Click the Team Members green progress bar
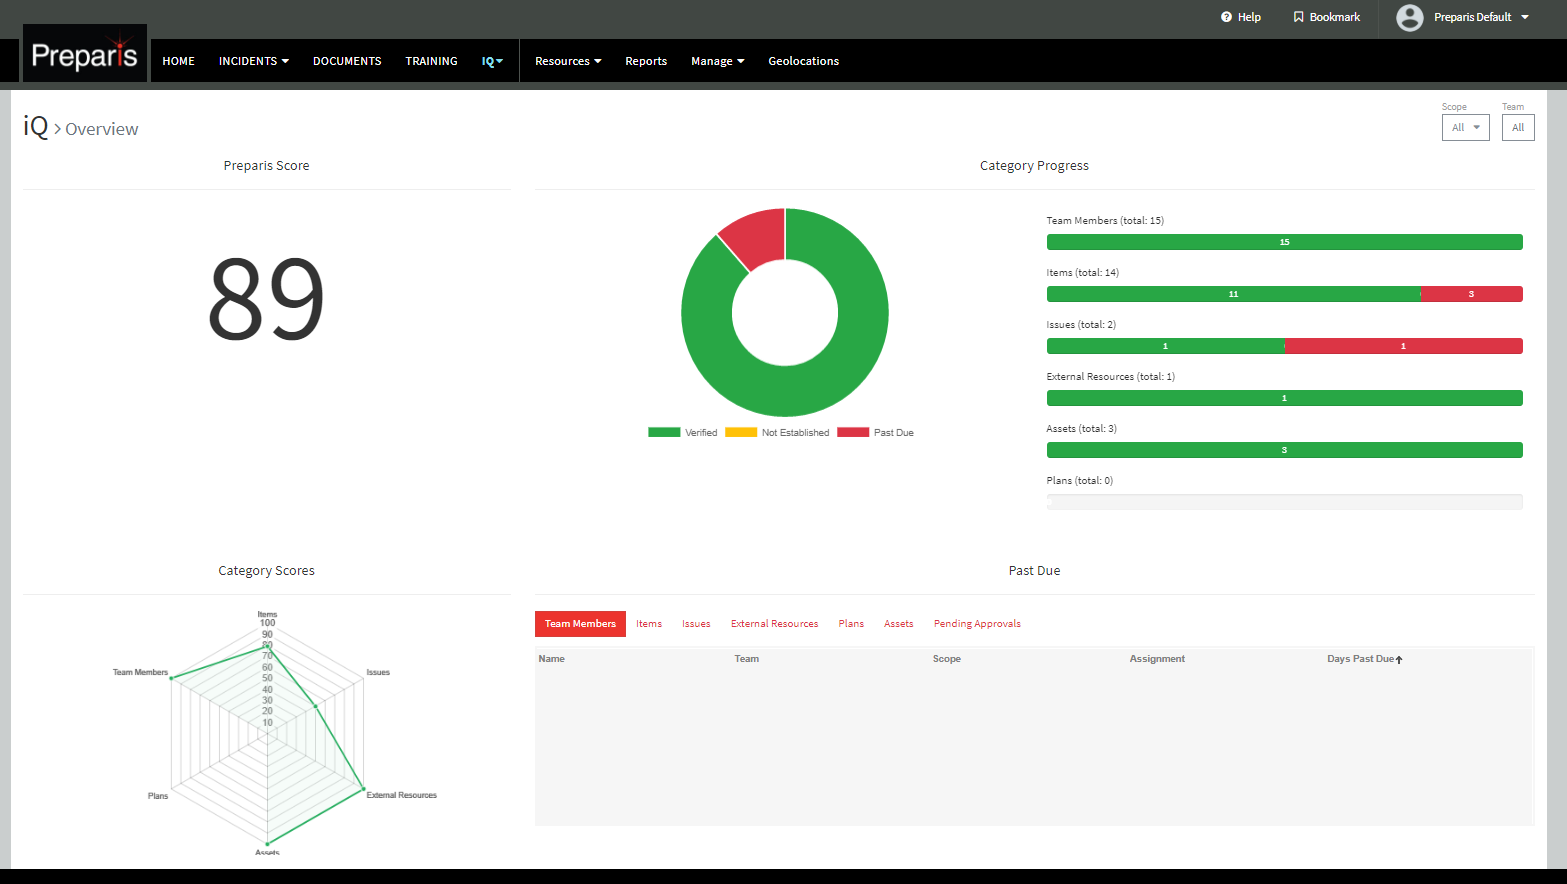1567x884 pixels. (x=1284, y=242)
